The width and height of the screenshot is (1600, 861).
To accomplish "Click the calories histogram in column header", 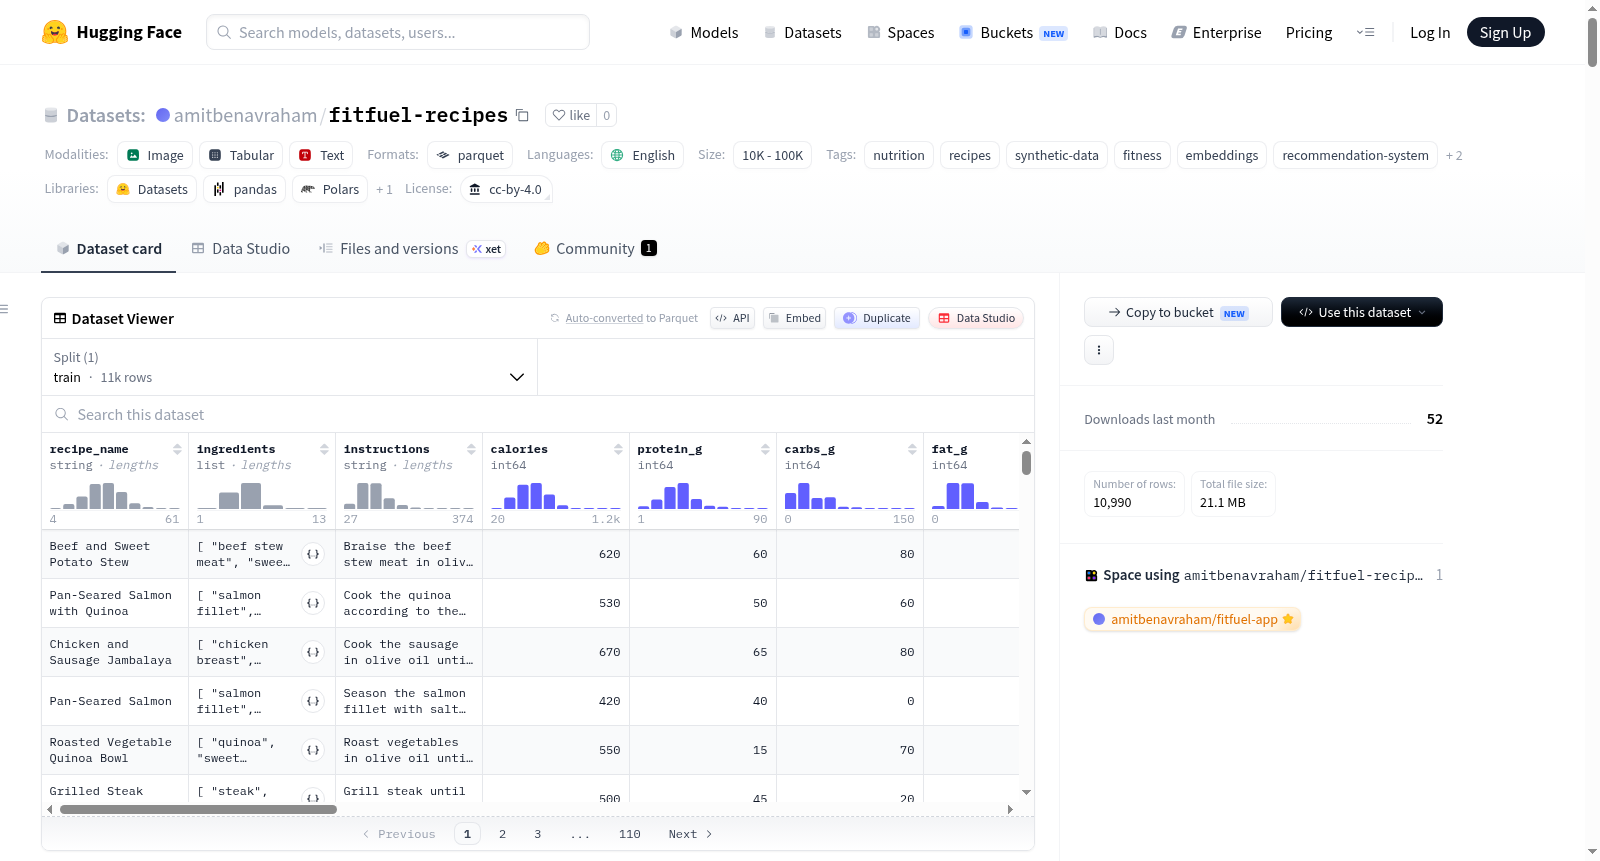I will point(555,495).
